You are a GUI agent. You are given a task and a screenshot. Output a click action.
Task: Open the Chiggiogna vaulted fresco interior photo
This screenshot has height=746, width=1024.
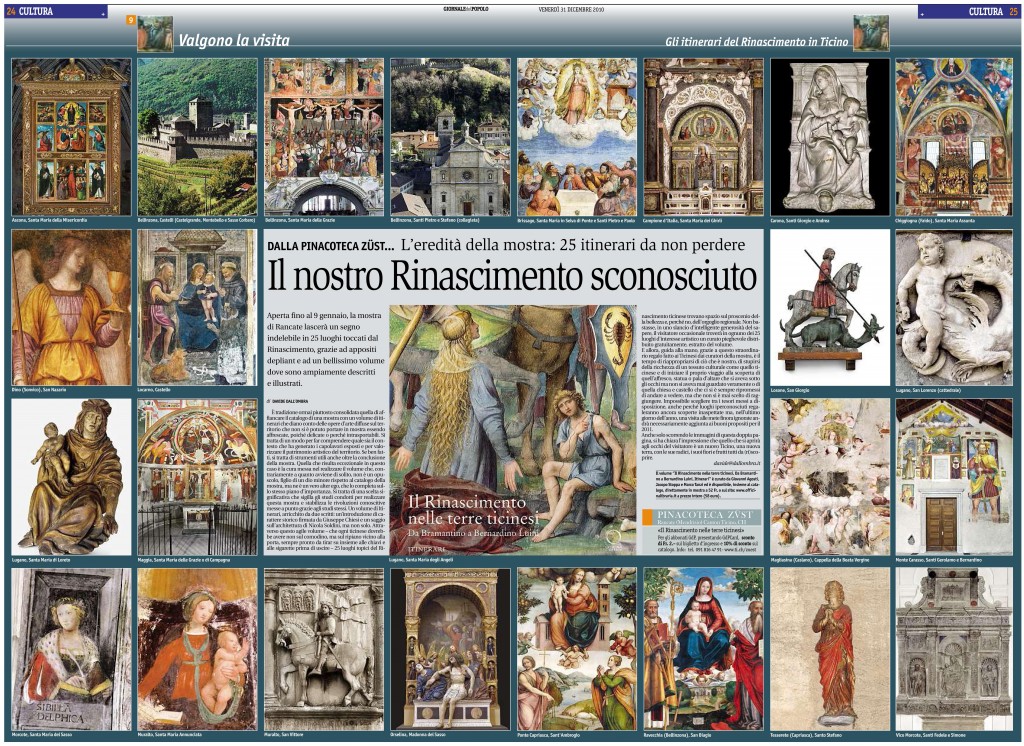(x=954, y=137)
